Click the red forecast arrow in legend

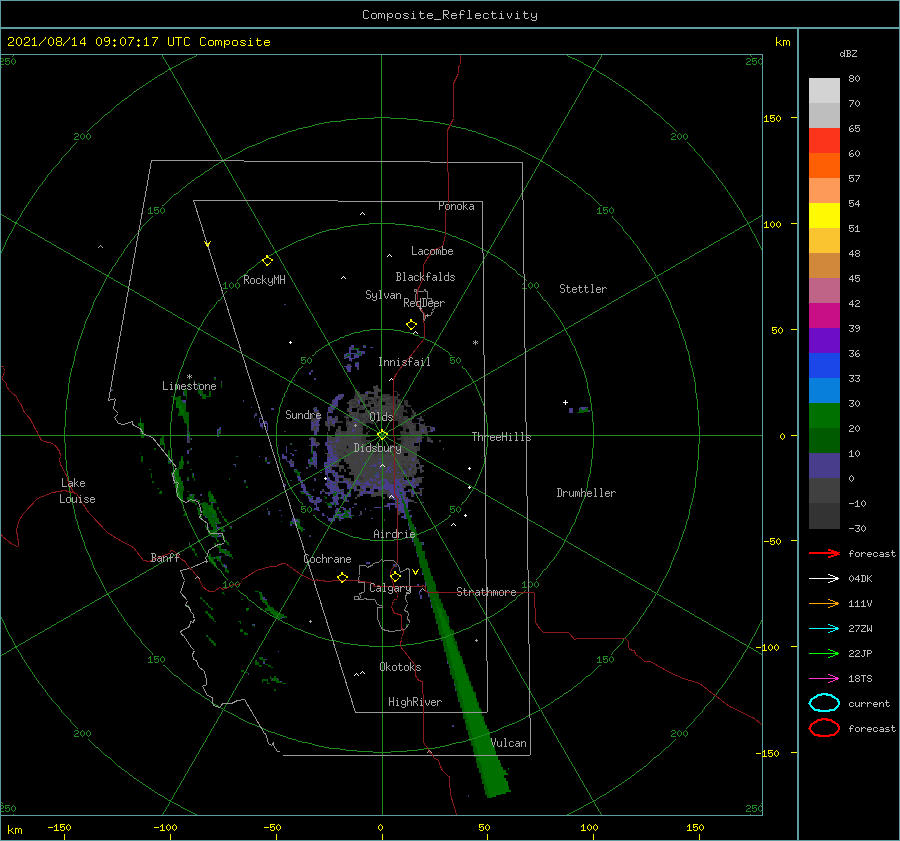[x=824, y=553]
